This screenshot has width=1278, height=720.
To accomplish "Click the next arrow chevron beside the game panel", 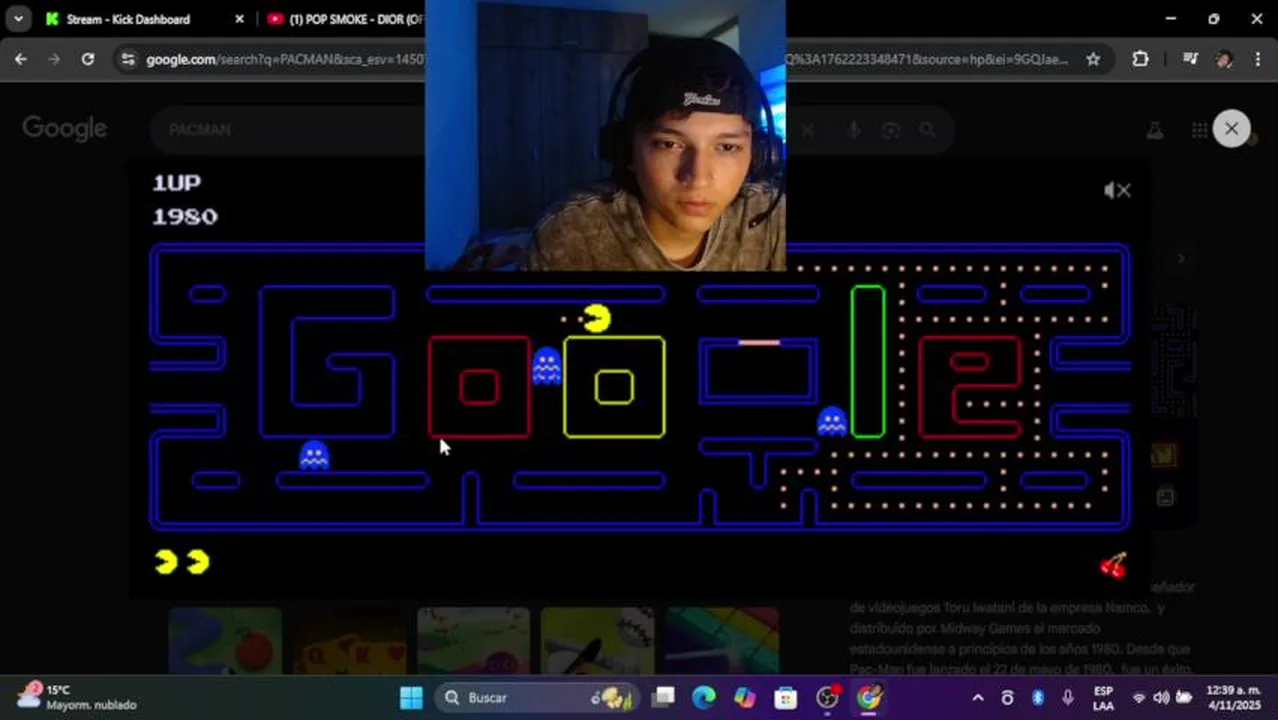I will 1181,259.
